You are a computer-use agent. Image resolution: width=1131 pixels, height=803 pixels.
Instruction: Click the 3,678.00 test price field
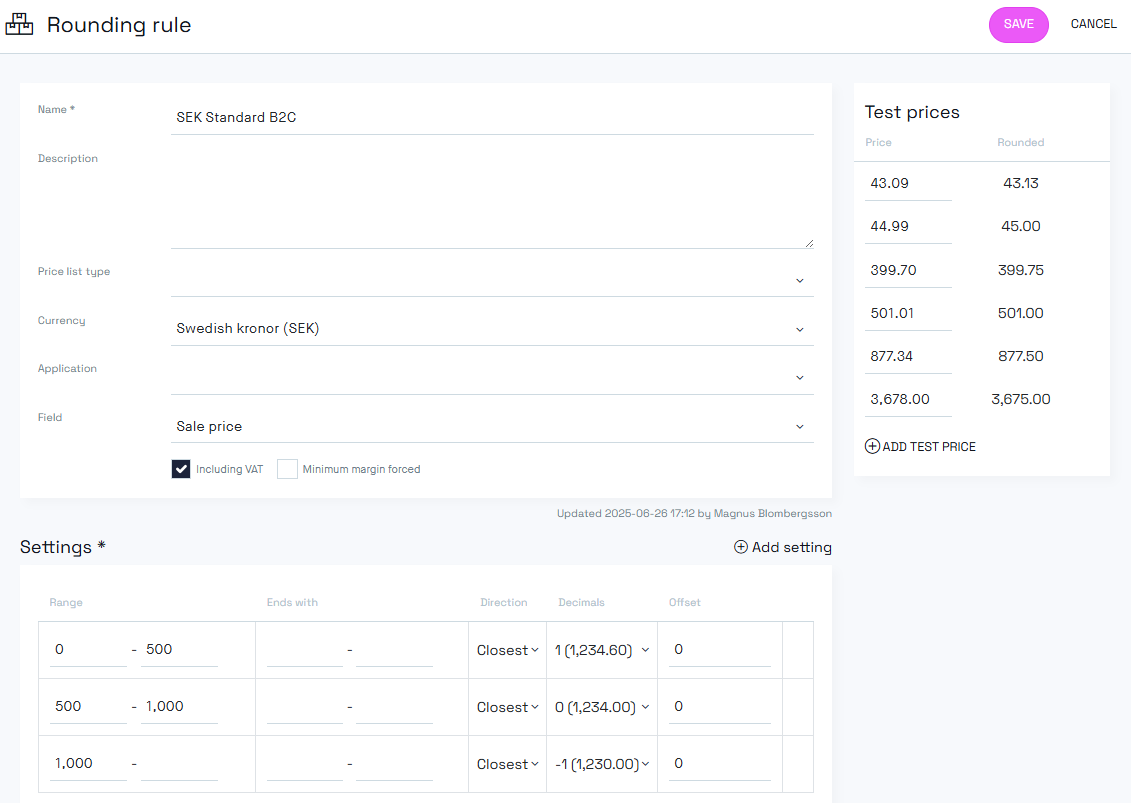point(908,399)
